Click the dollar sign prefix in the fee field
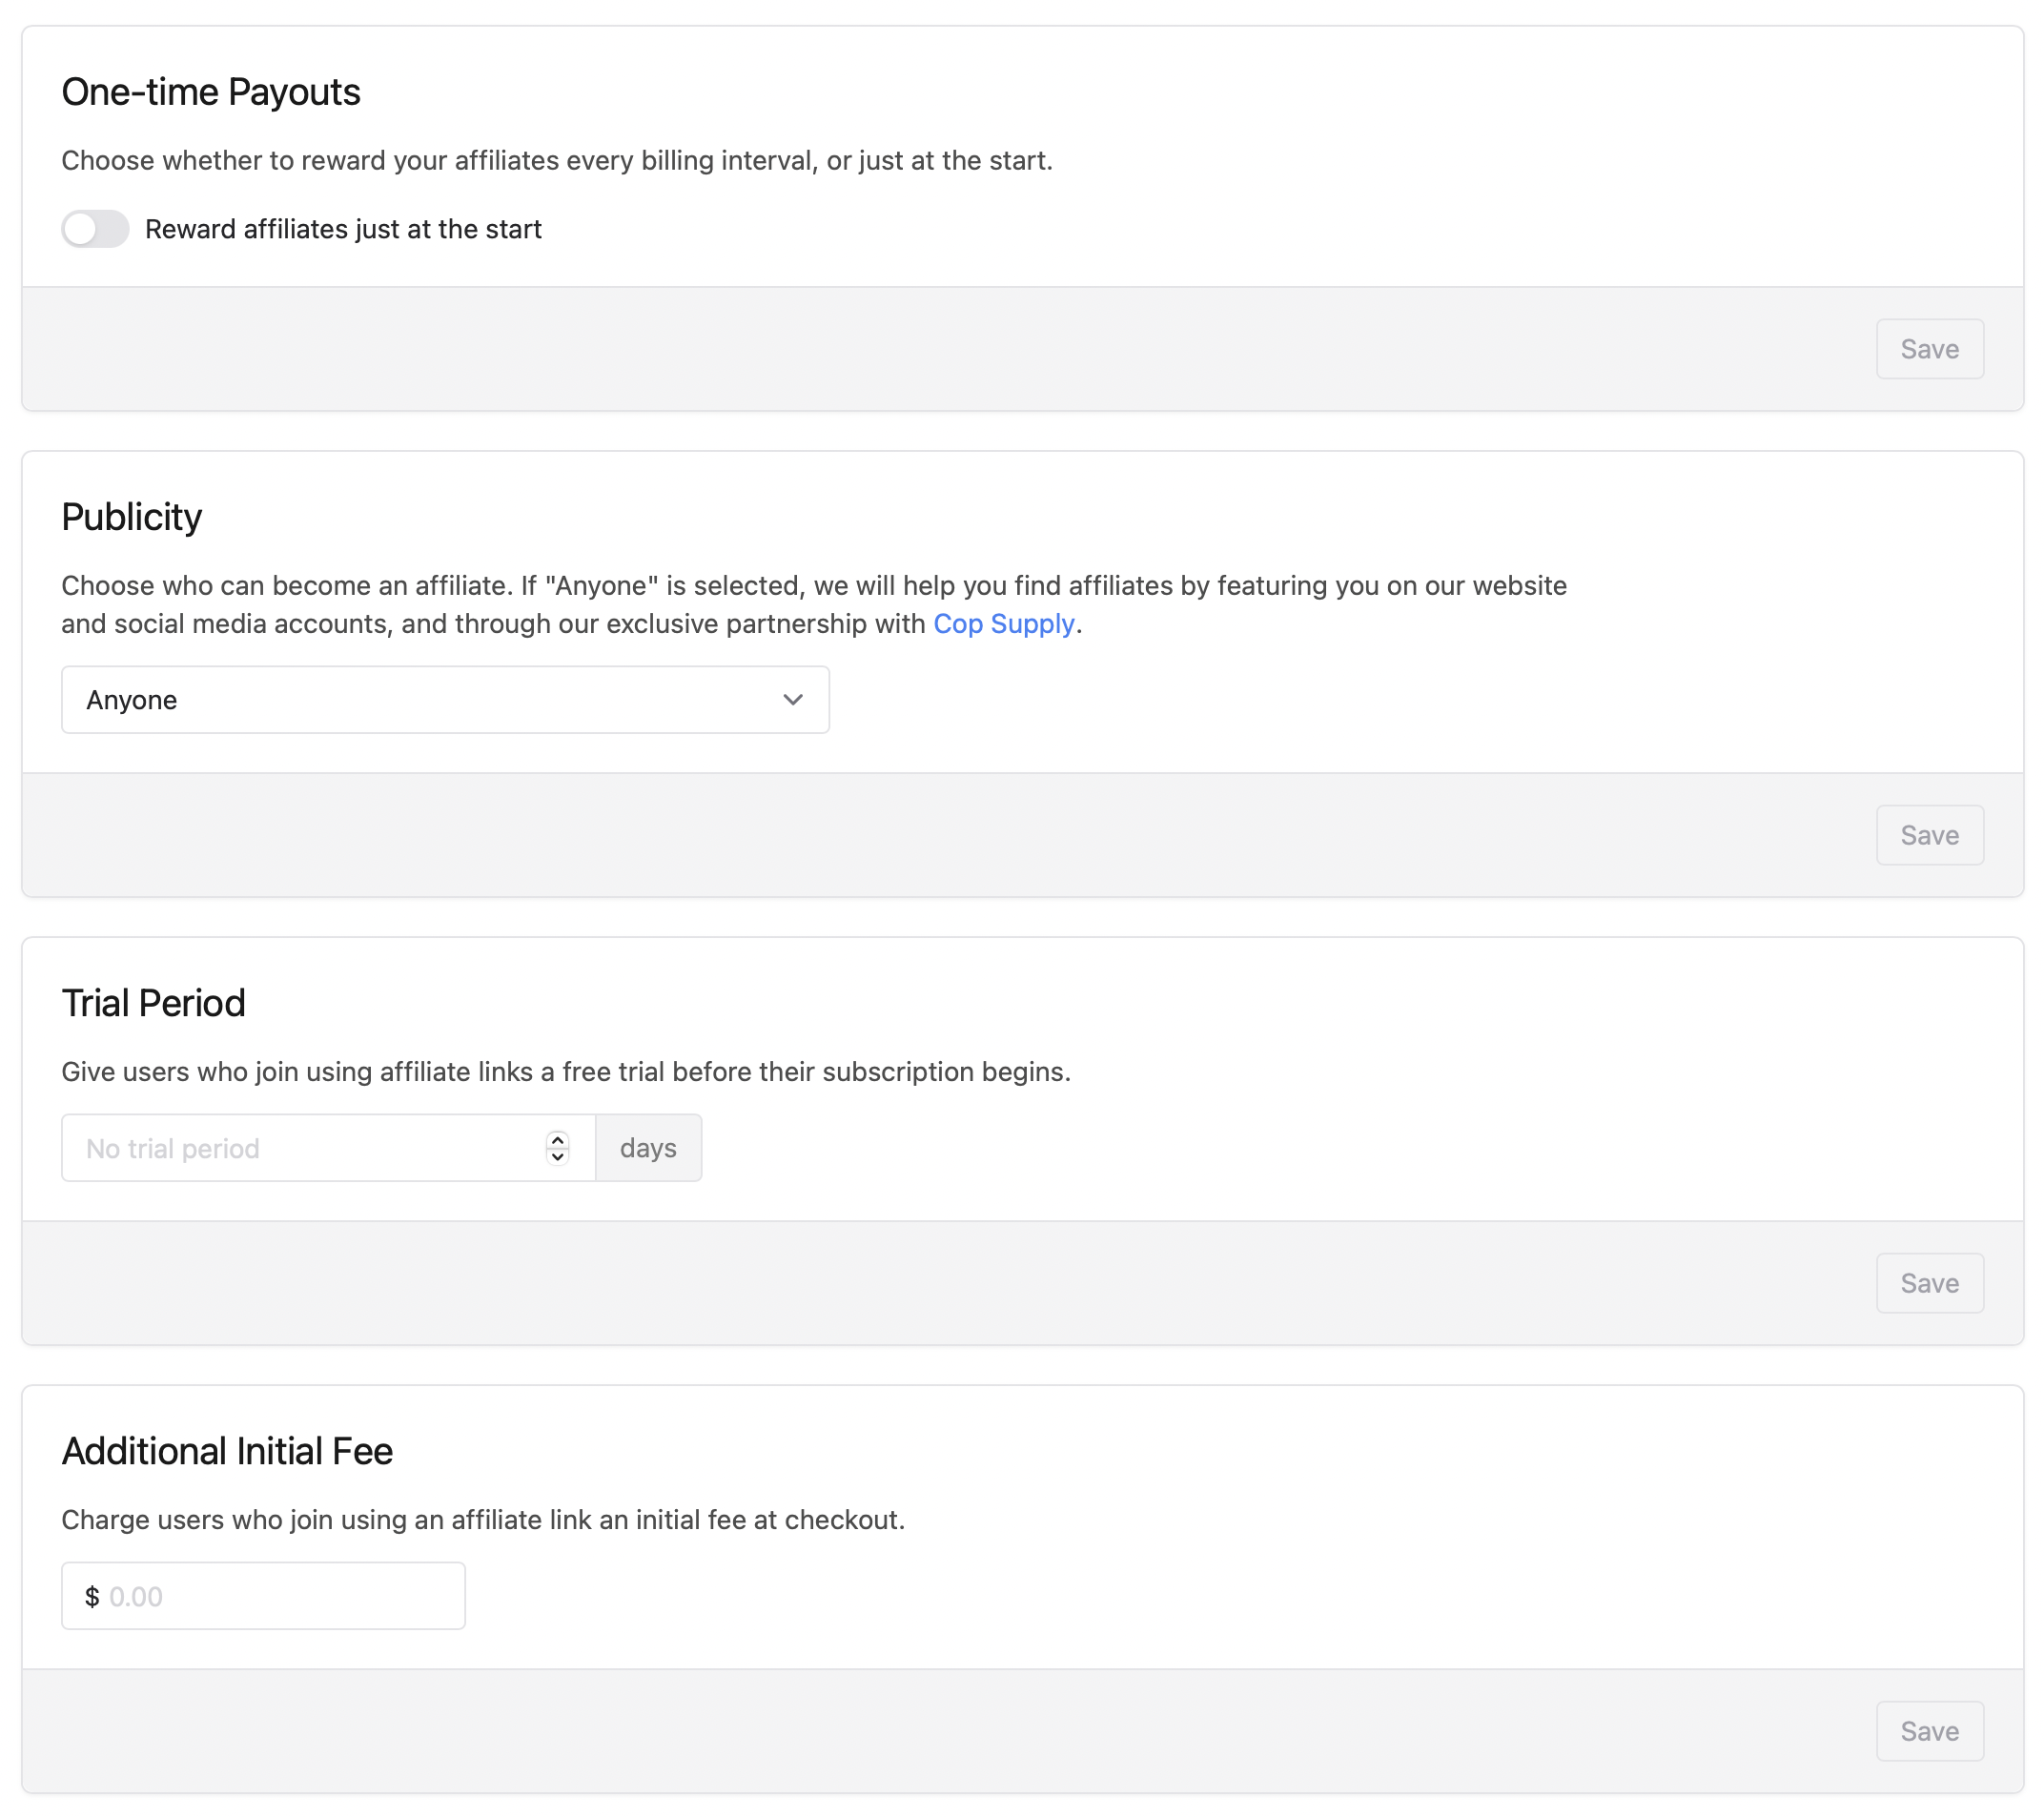The height and width of the screenshot is (1817, 2044). click(x=92, y=1596)
